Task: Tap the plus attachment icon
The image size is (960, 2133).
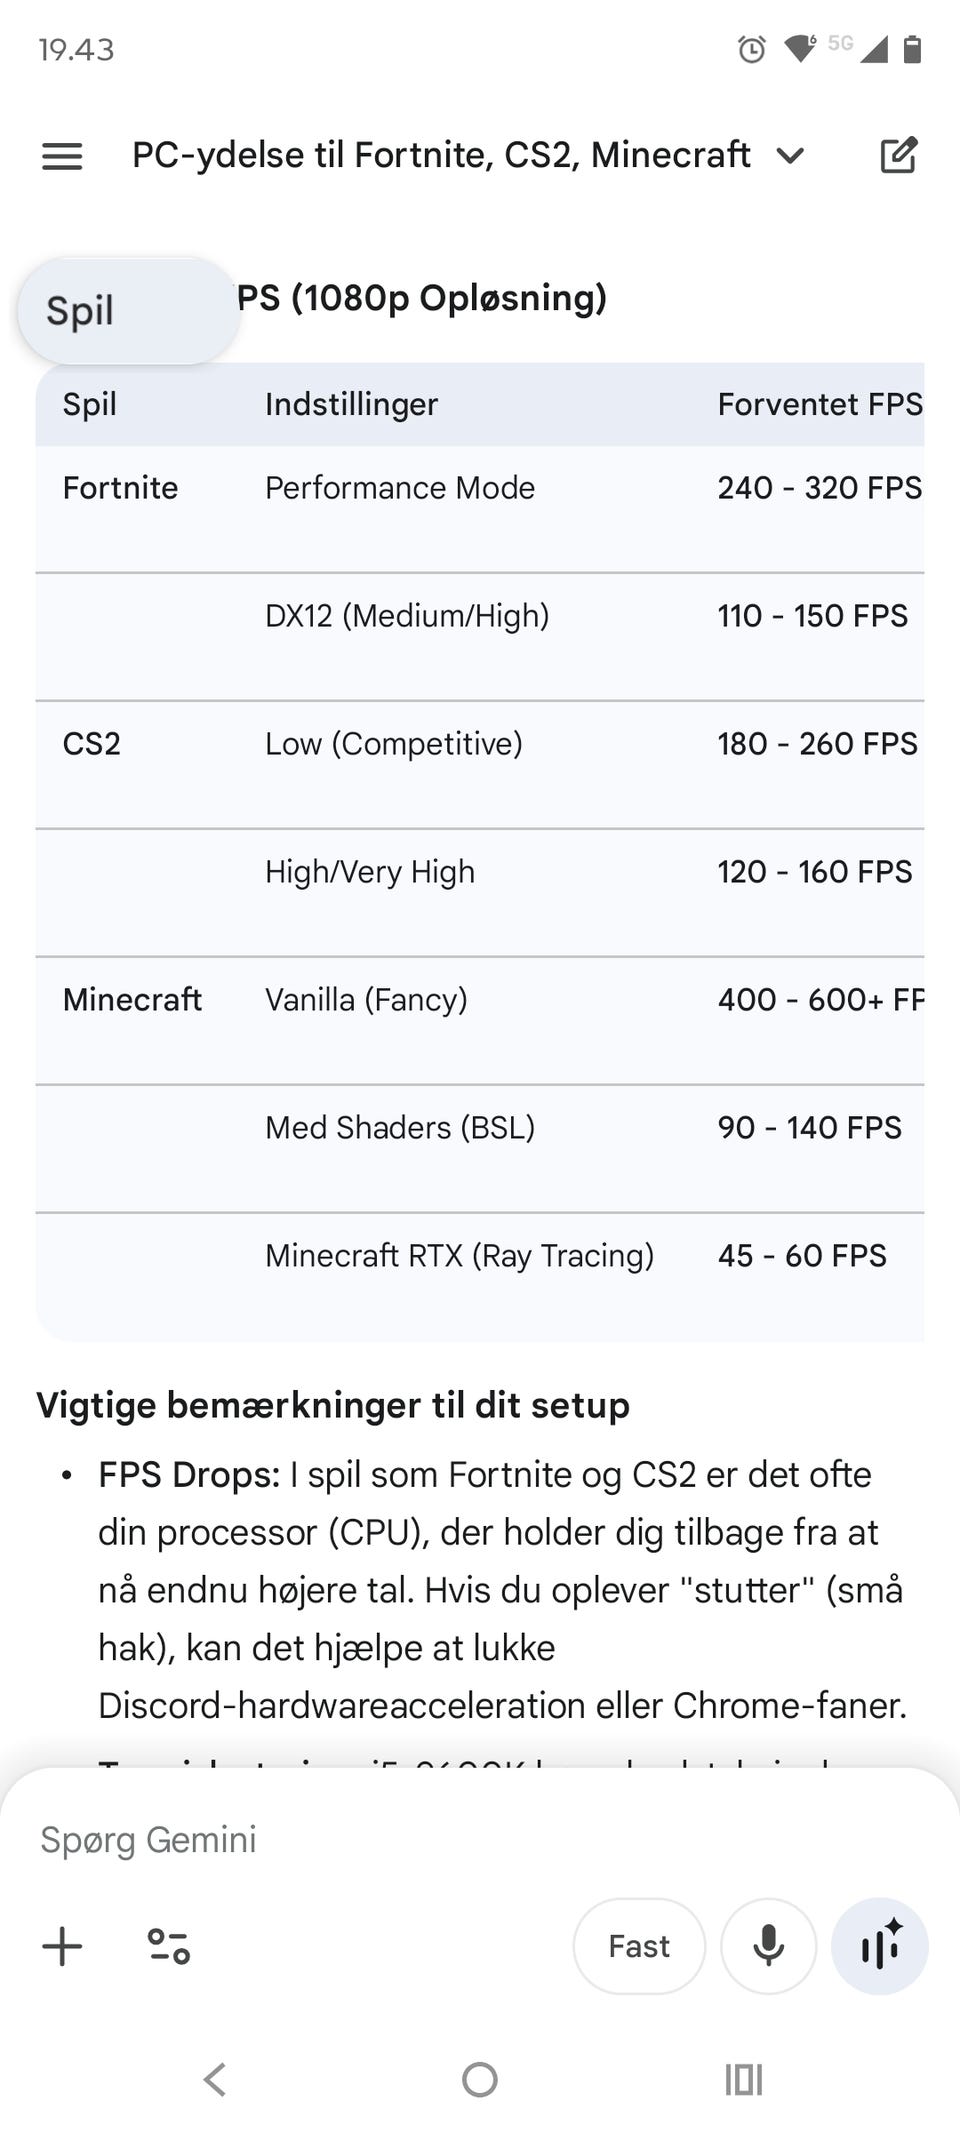Action: [62, 1946]
